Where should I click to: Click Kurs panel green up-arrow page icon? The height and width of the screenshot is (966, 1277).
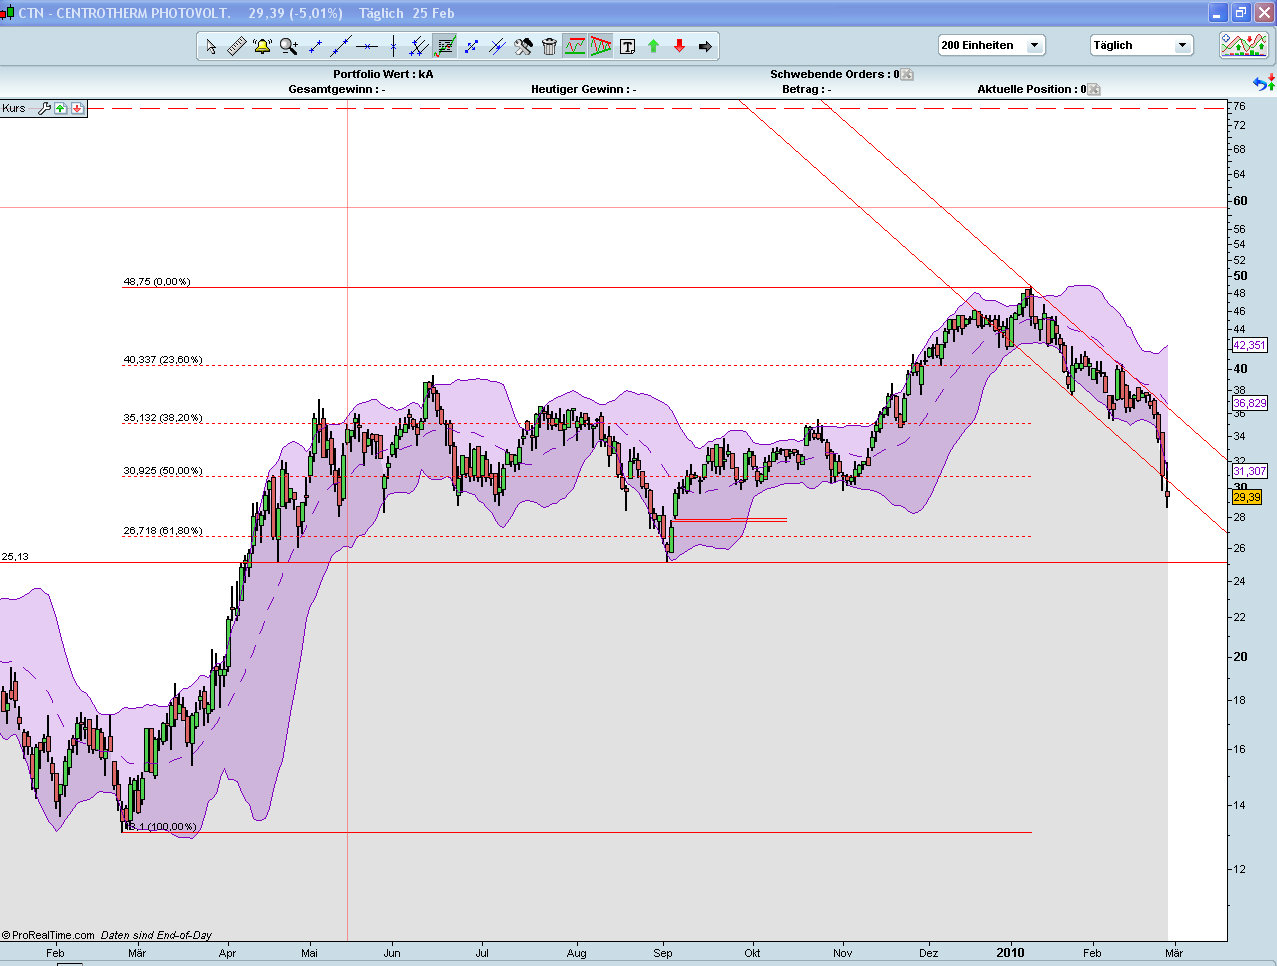61,108
